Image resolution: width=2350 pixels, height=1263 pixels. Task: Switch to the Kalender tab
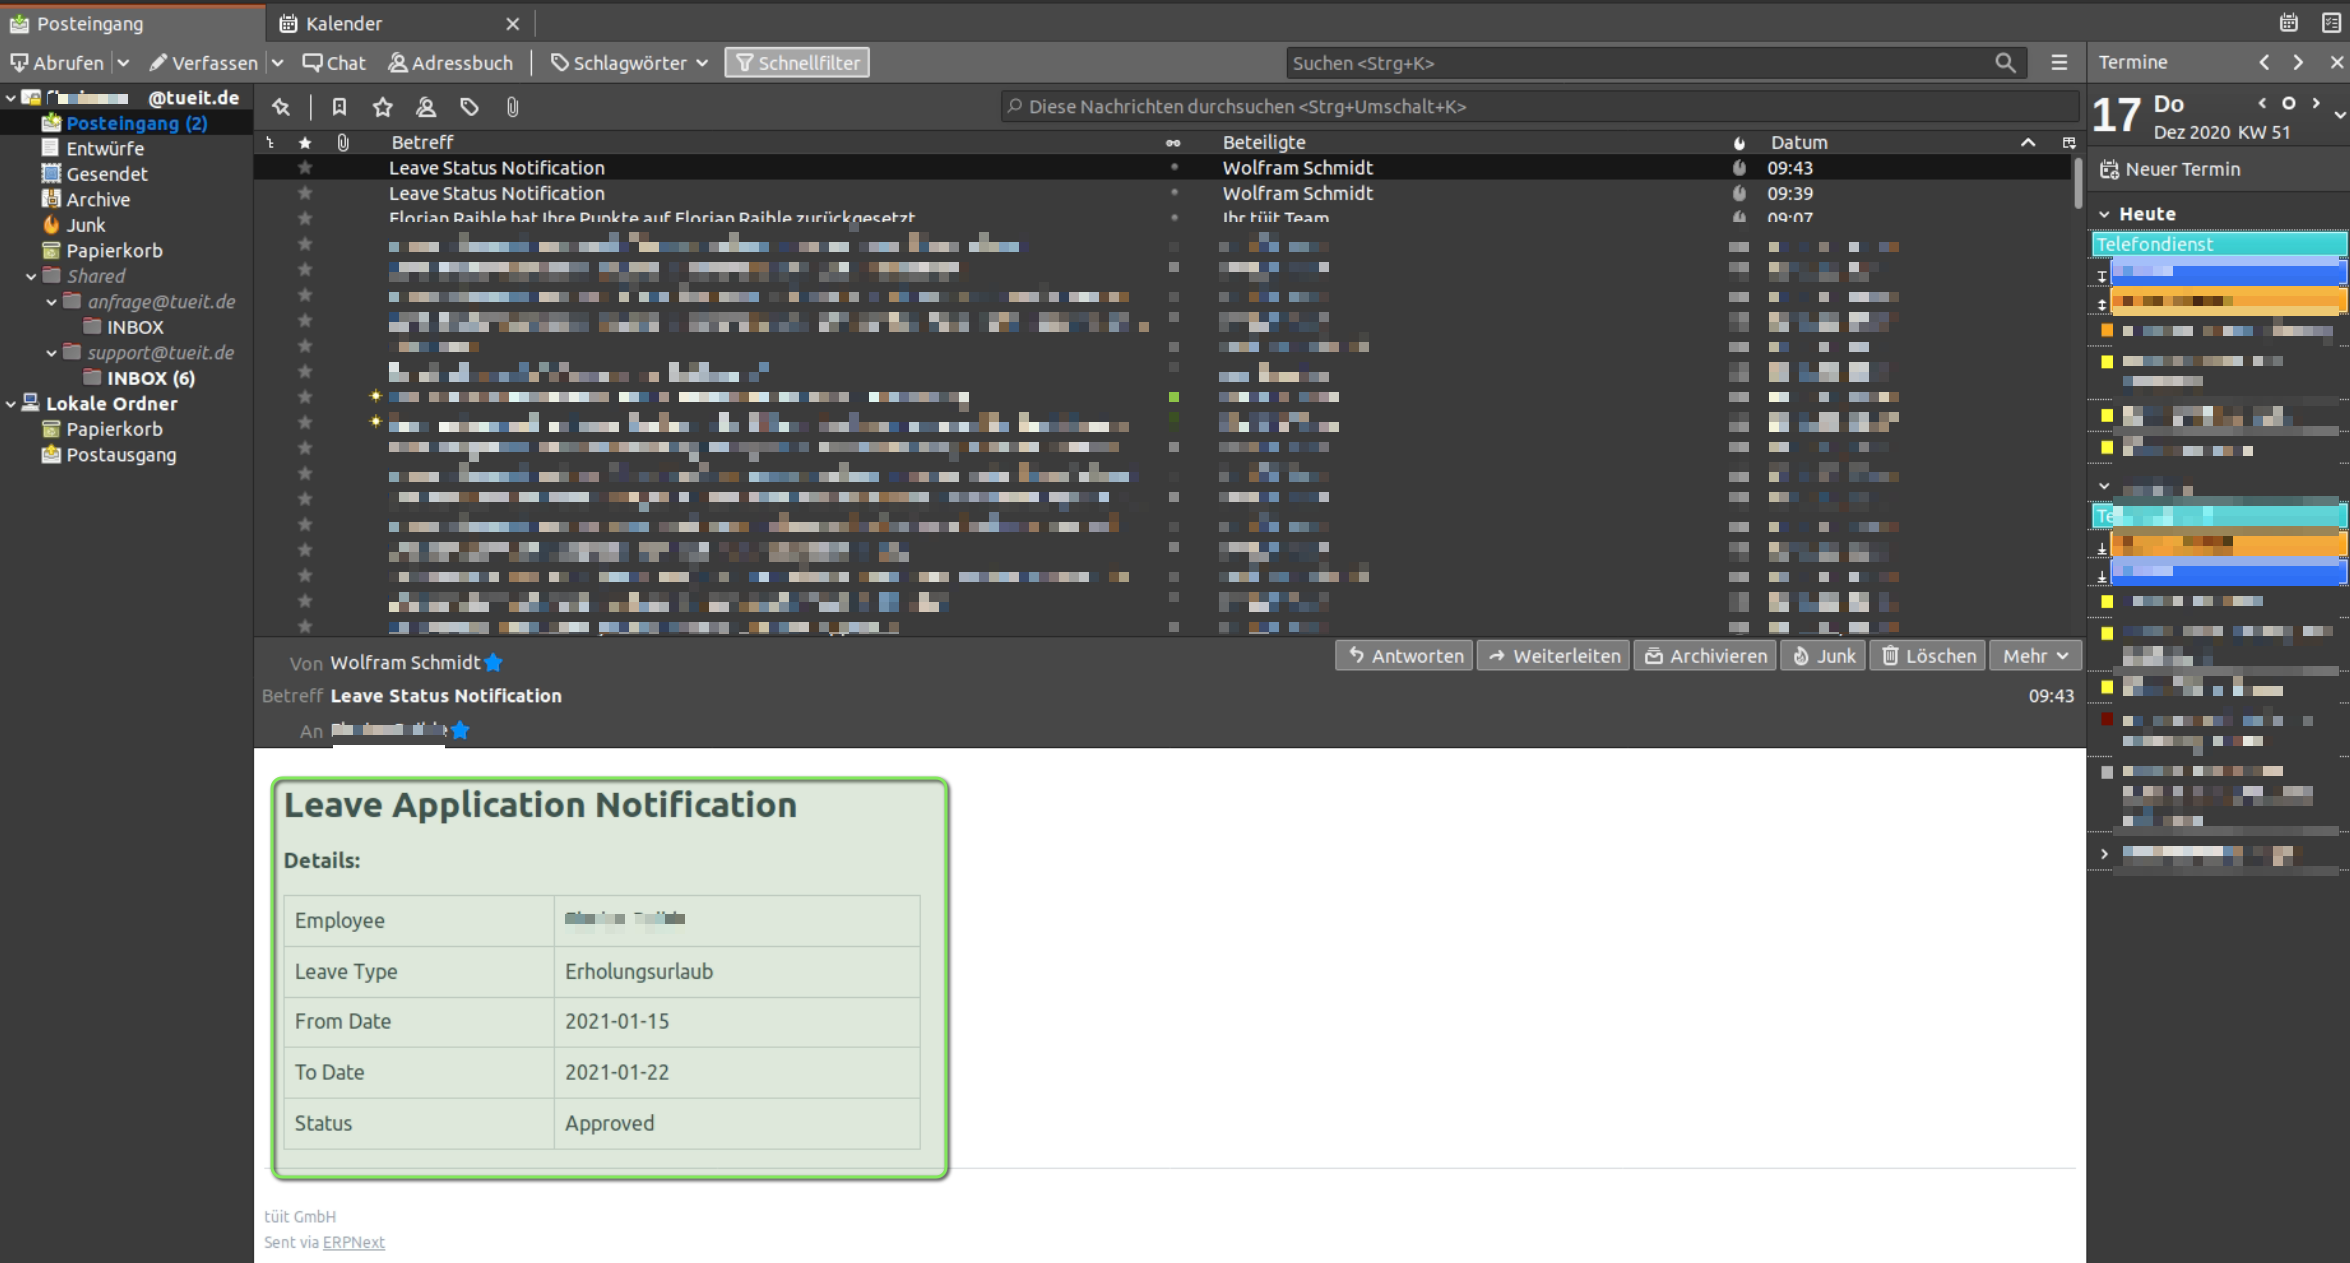[400, 23]
